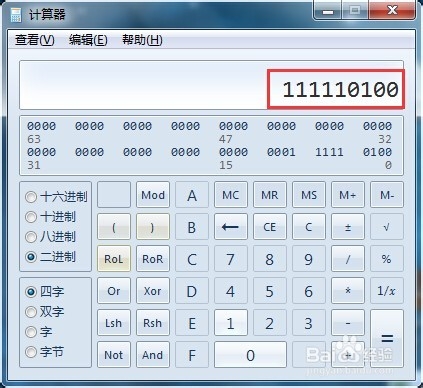
Task: Click the calculator icon in title bar
Action: coord(16,15)
